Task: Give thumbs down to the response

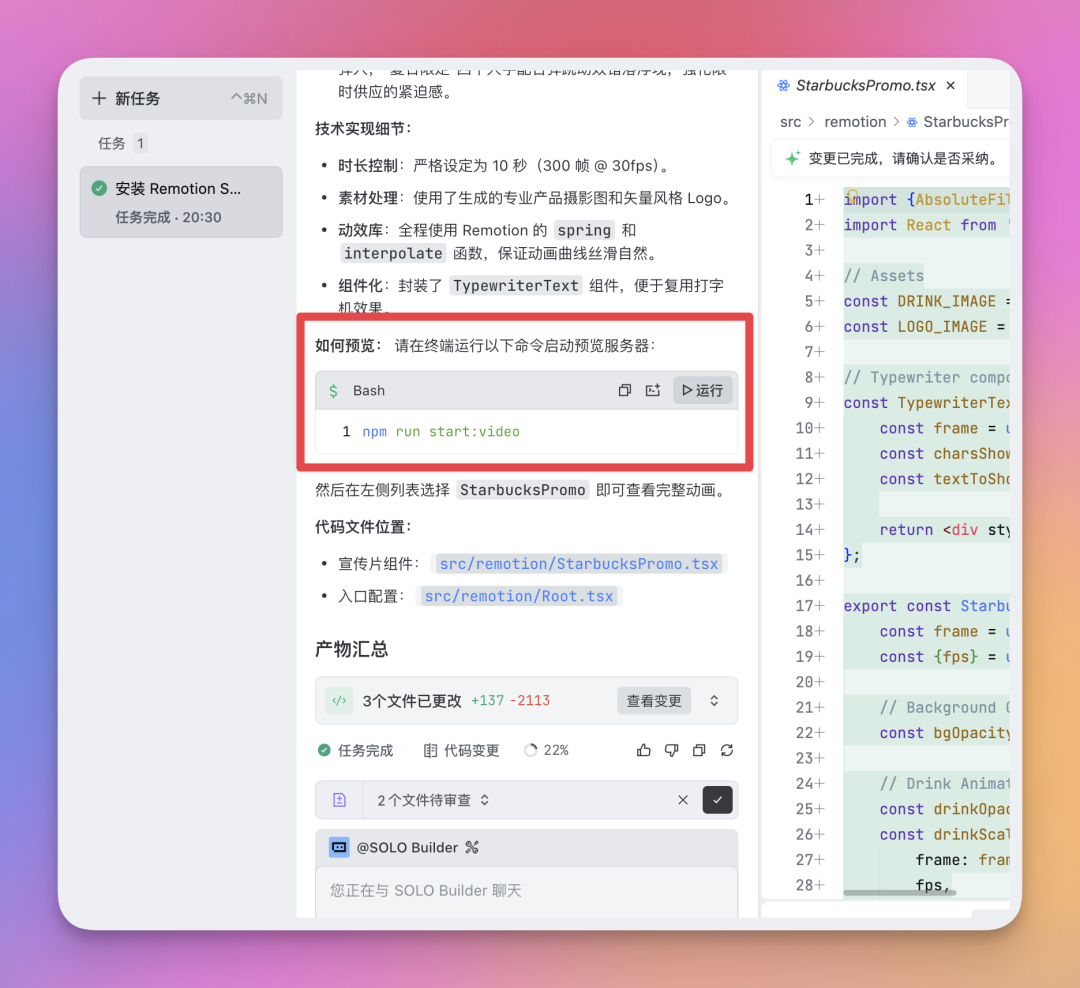Action: pos(672,750)
